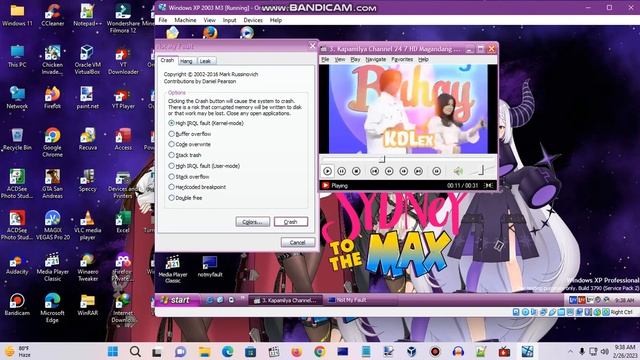Open the Access desktop icon

(x=123, y=139)
